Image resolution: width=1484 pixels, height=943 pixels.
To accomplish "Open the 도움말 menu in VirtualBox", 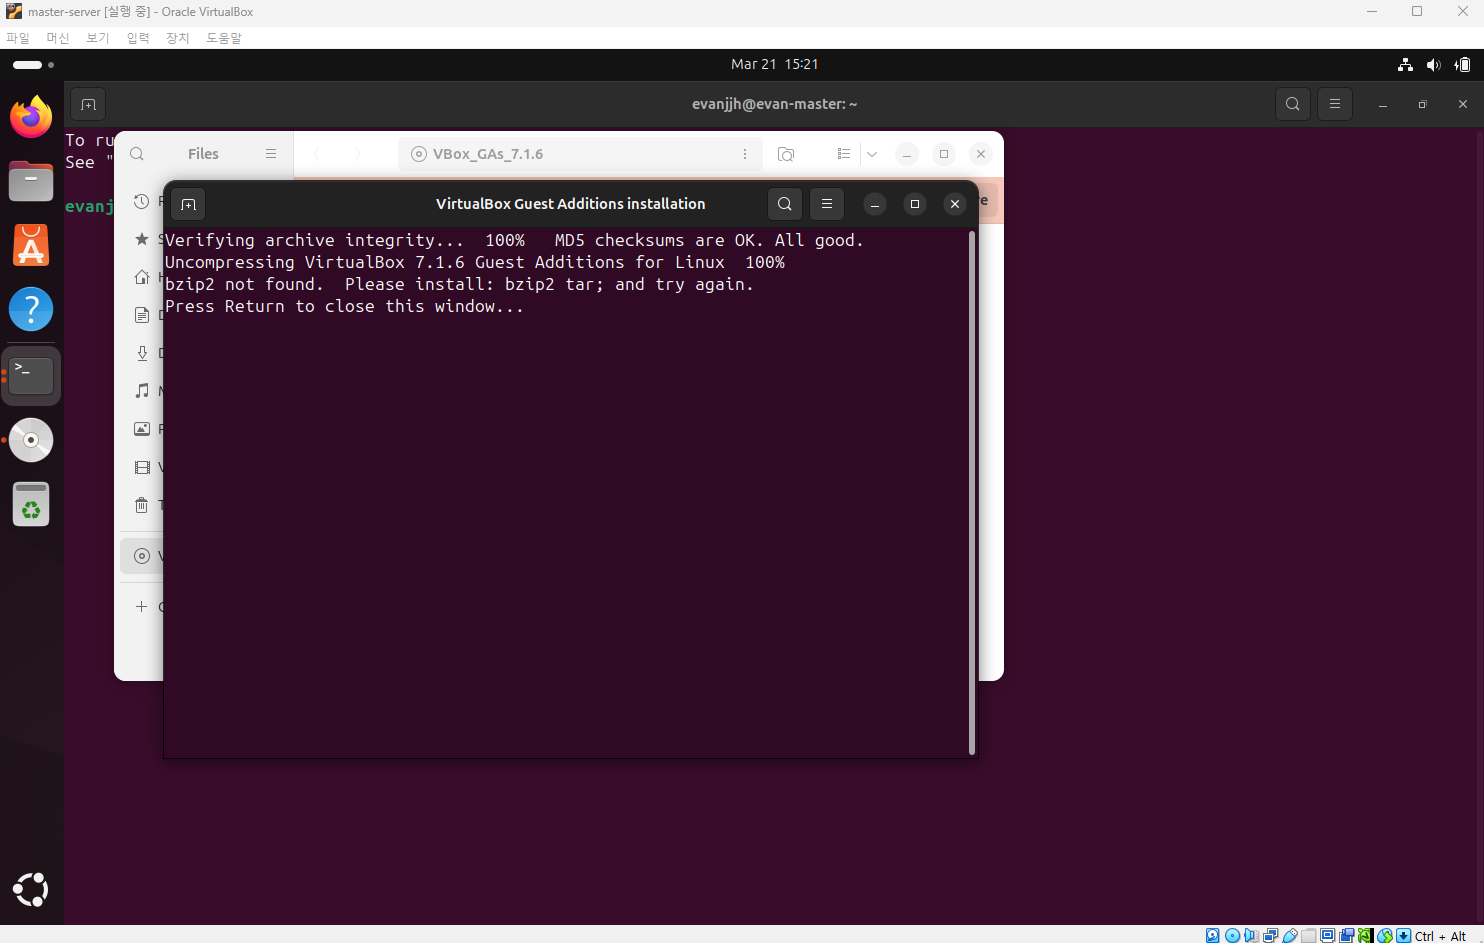I will click(224, 38).
